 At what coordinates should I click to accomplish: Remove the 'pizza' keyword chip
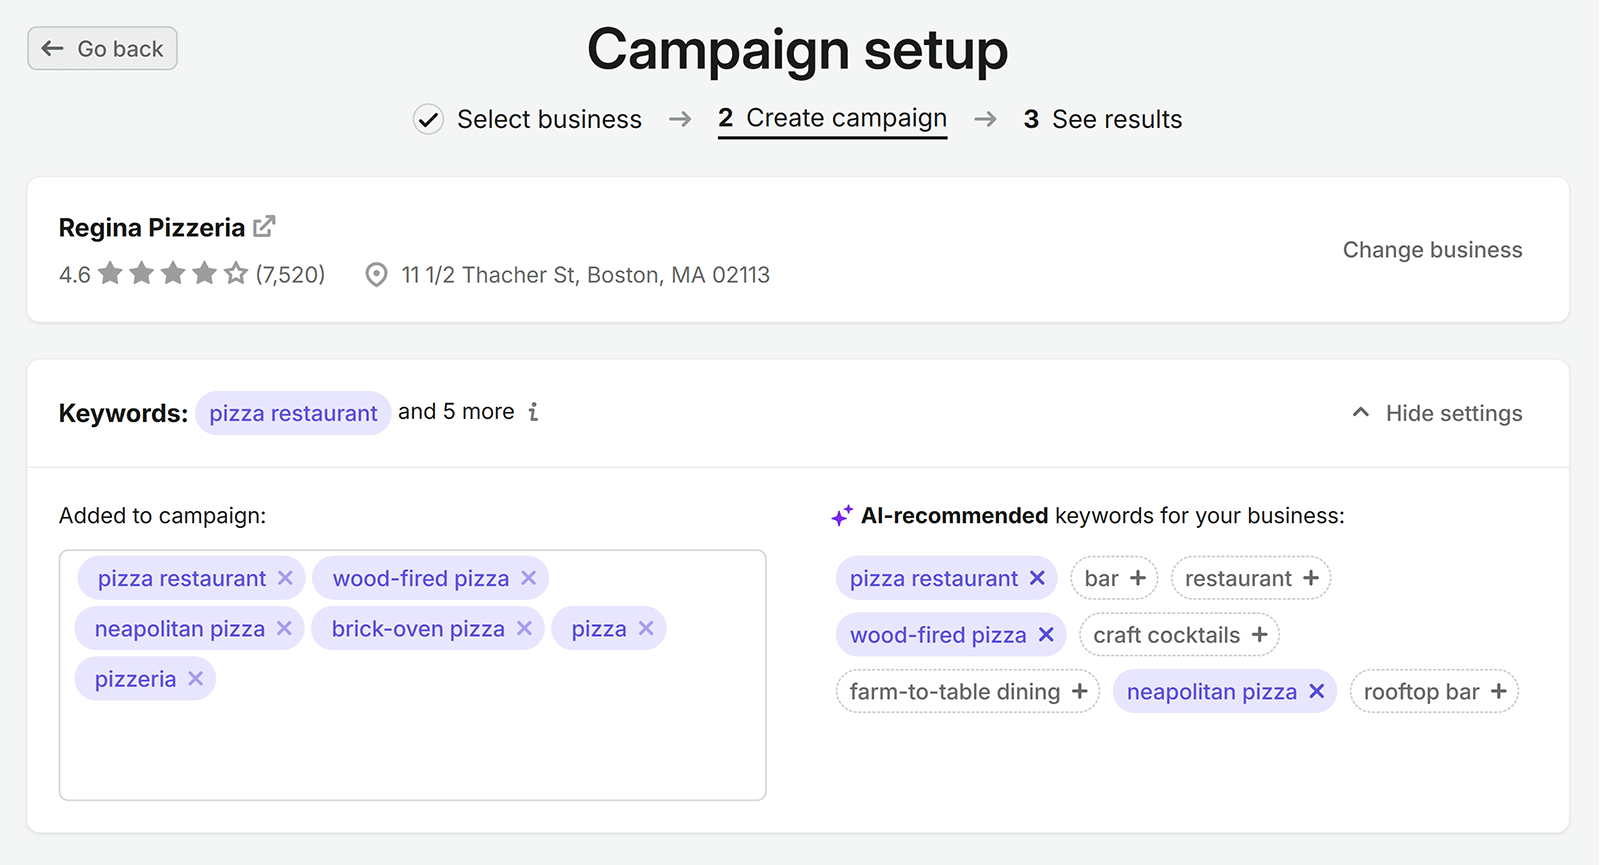click(646, 628)
